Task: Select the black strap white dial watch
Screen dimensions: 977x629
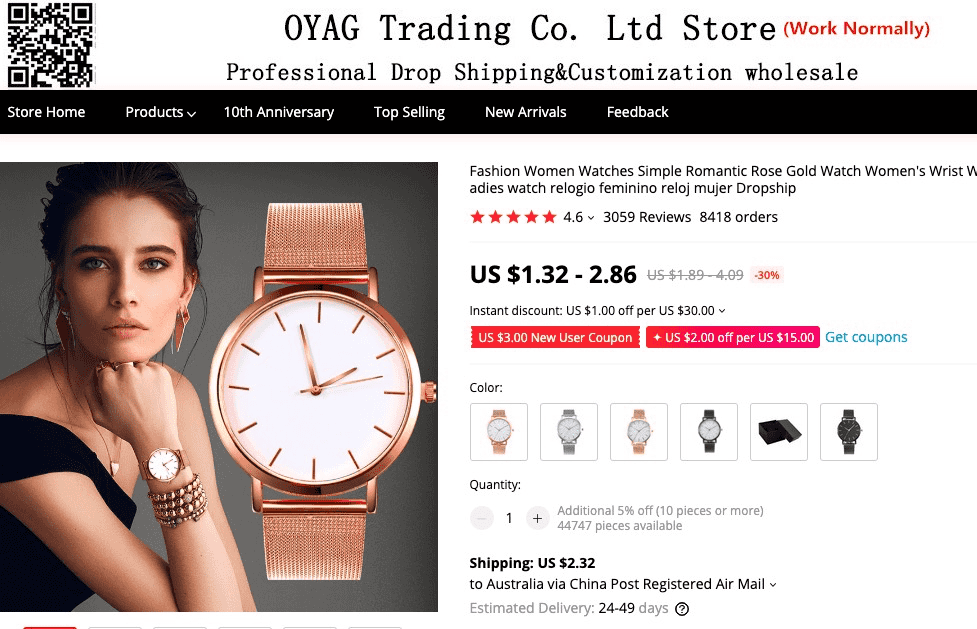Action: (x=708, y=431)
